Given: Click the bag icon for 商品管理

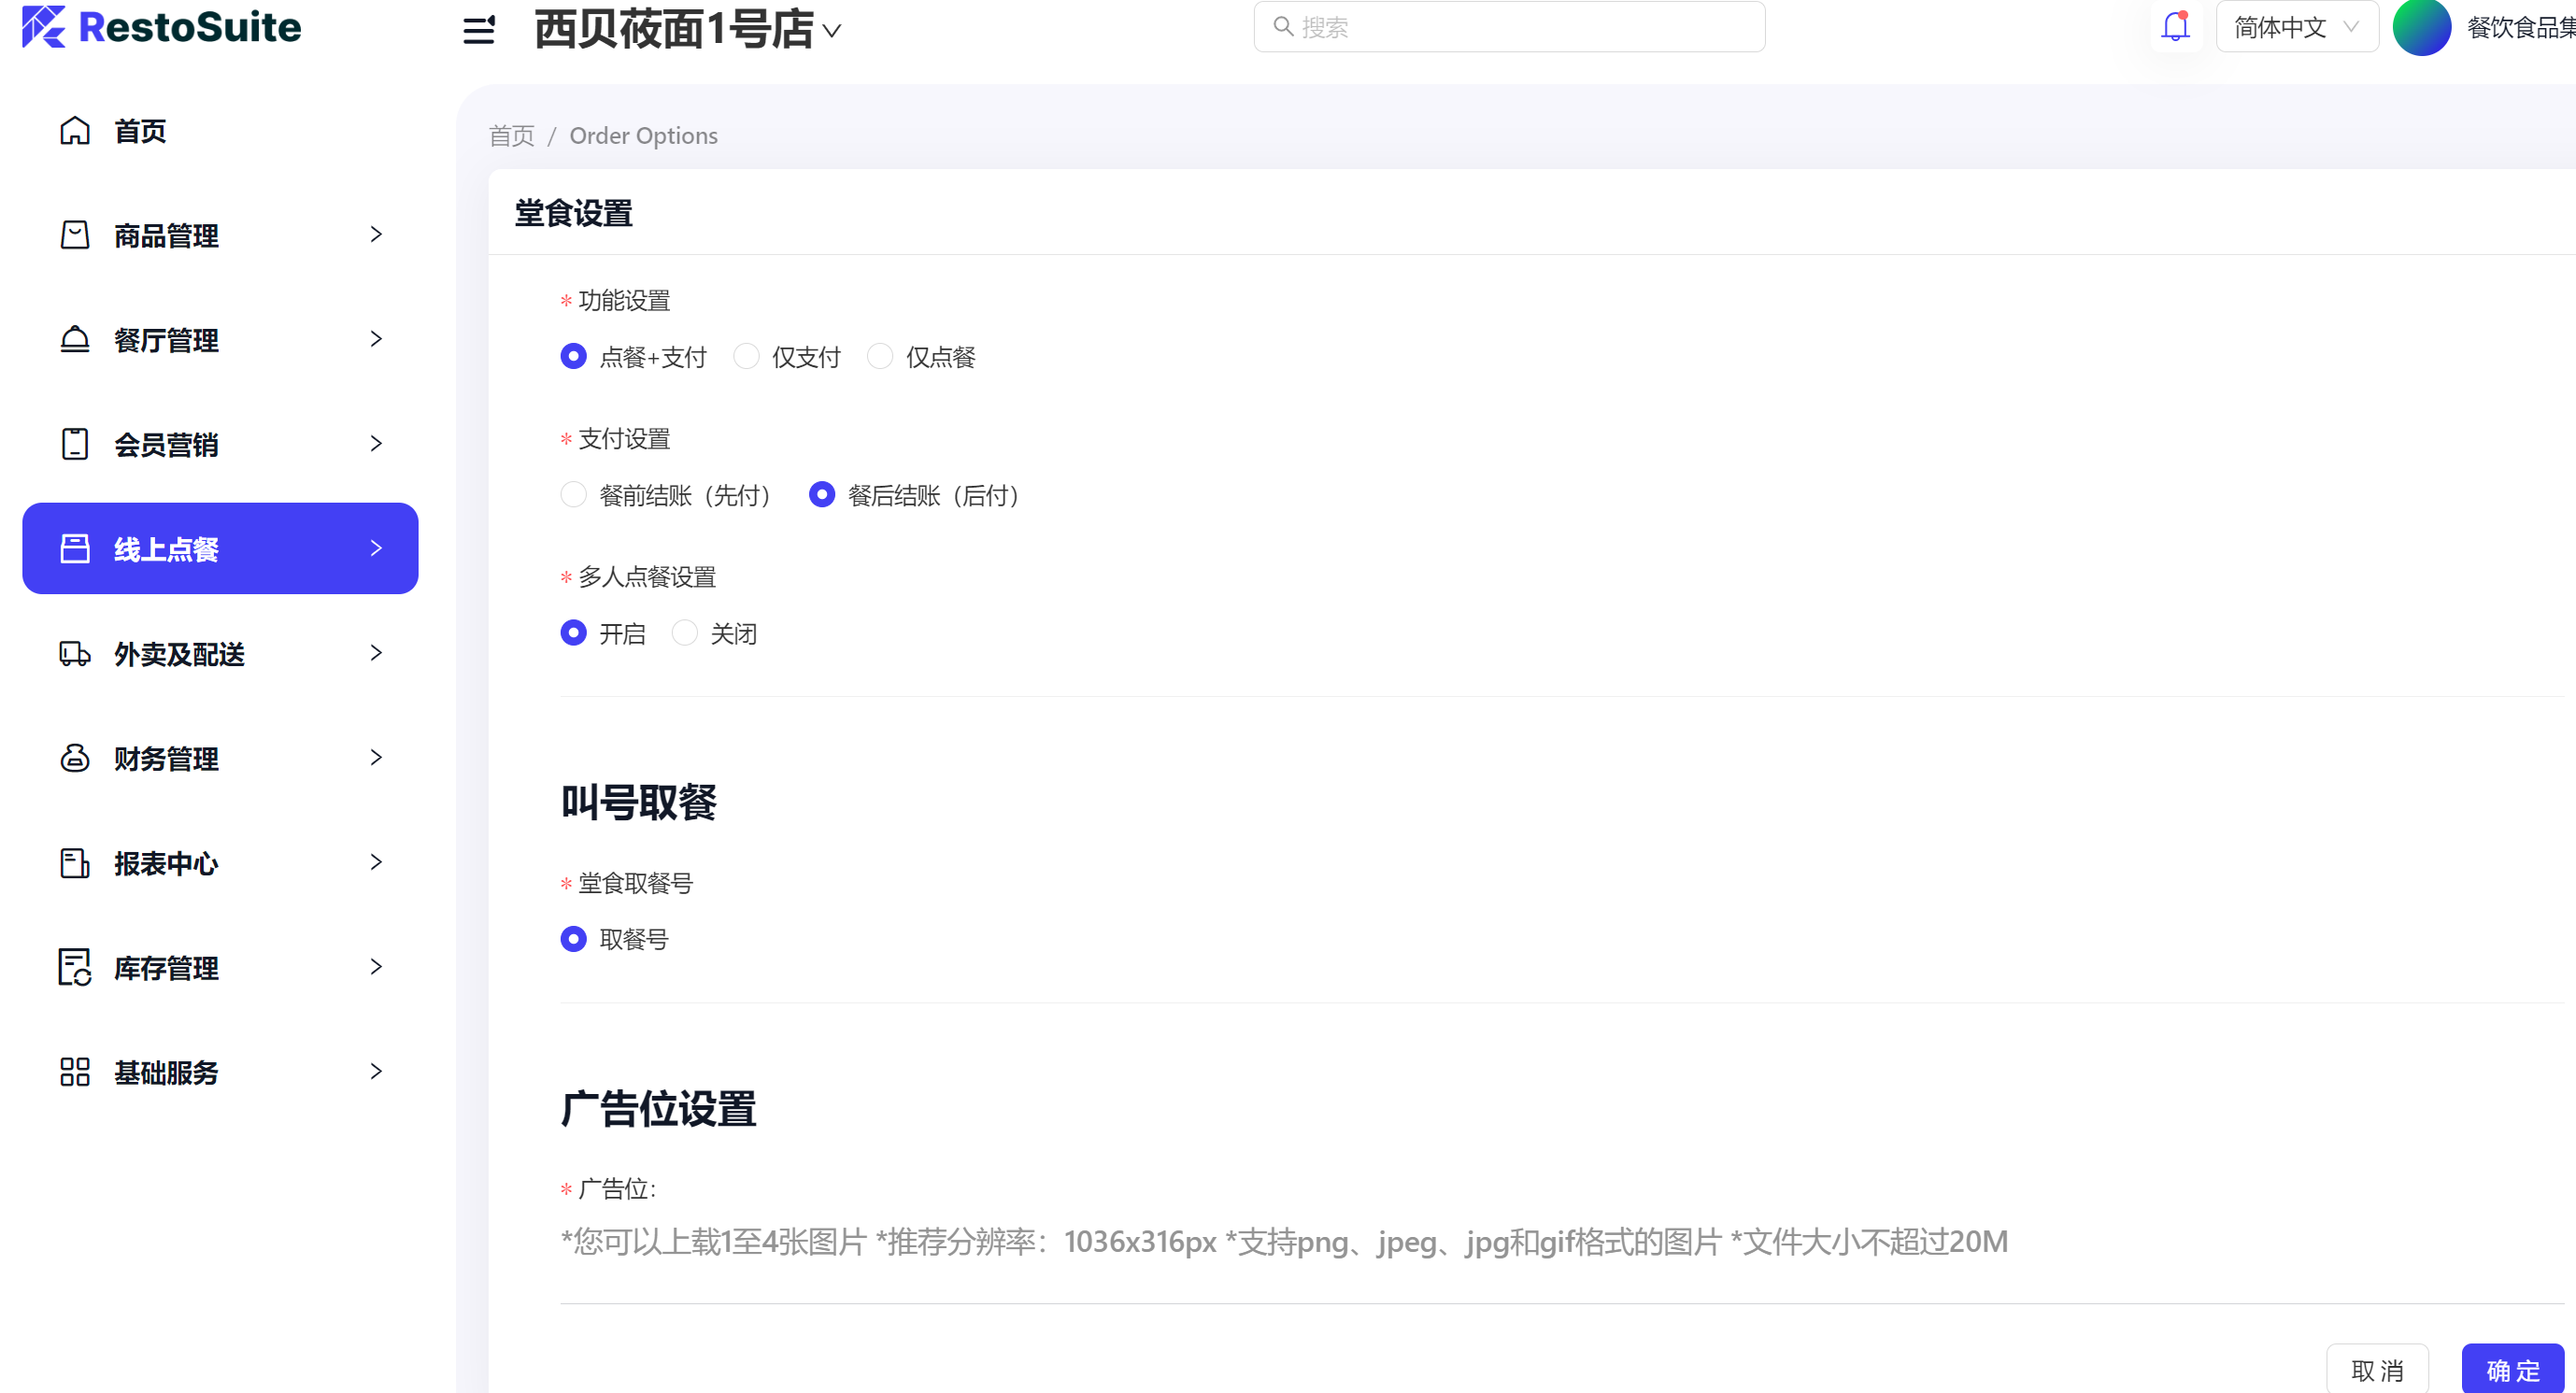Looking at the screenshot, I should pyautogui.click(x=75, y=235).
